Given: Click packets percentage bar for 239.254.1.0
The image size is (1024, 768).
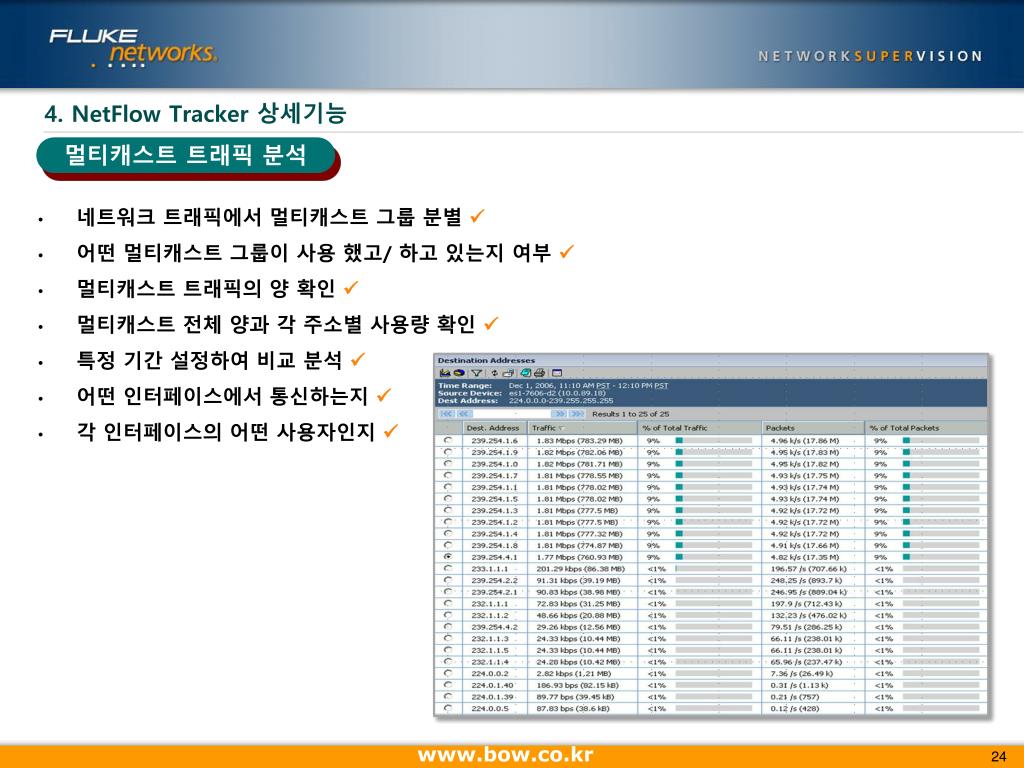Looking at the screenshot, I should (940, 464).
